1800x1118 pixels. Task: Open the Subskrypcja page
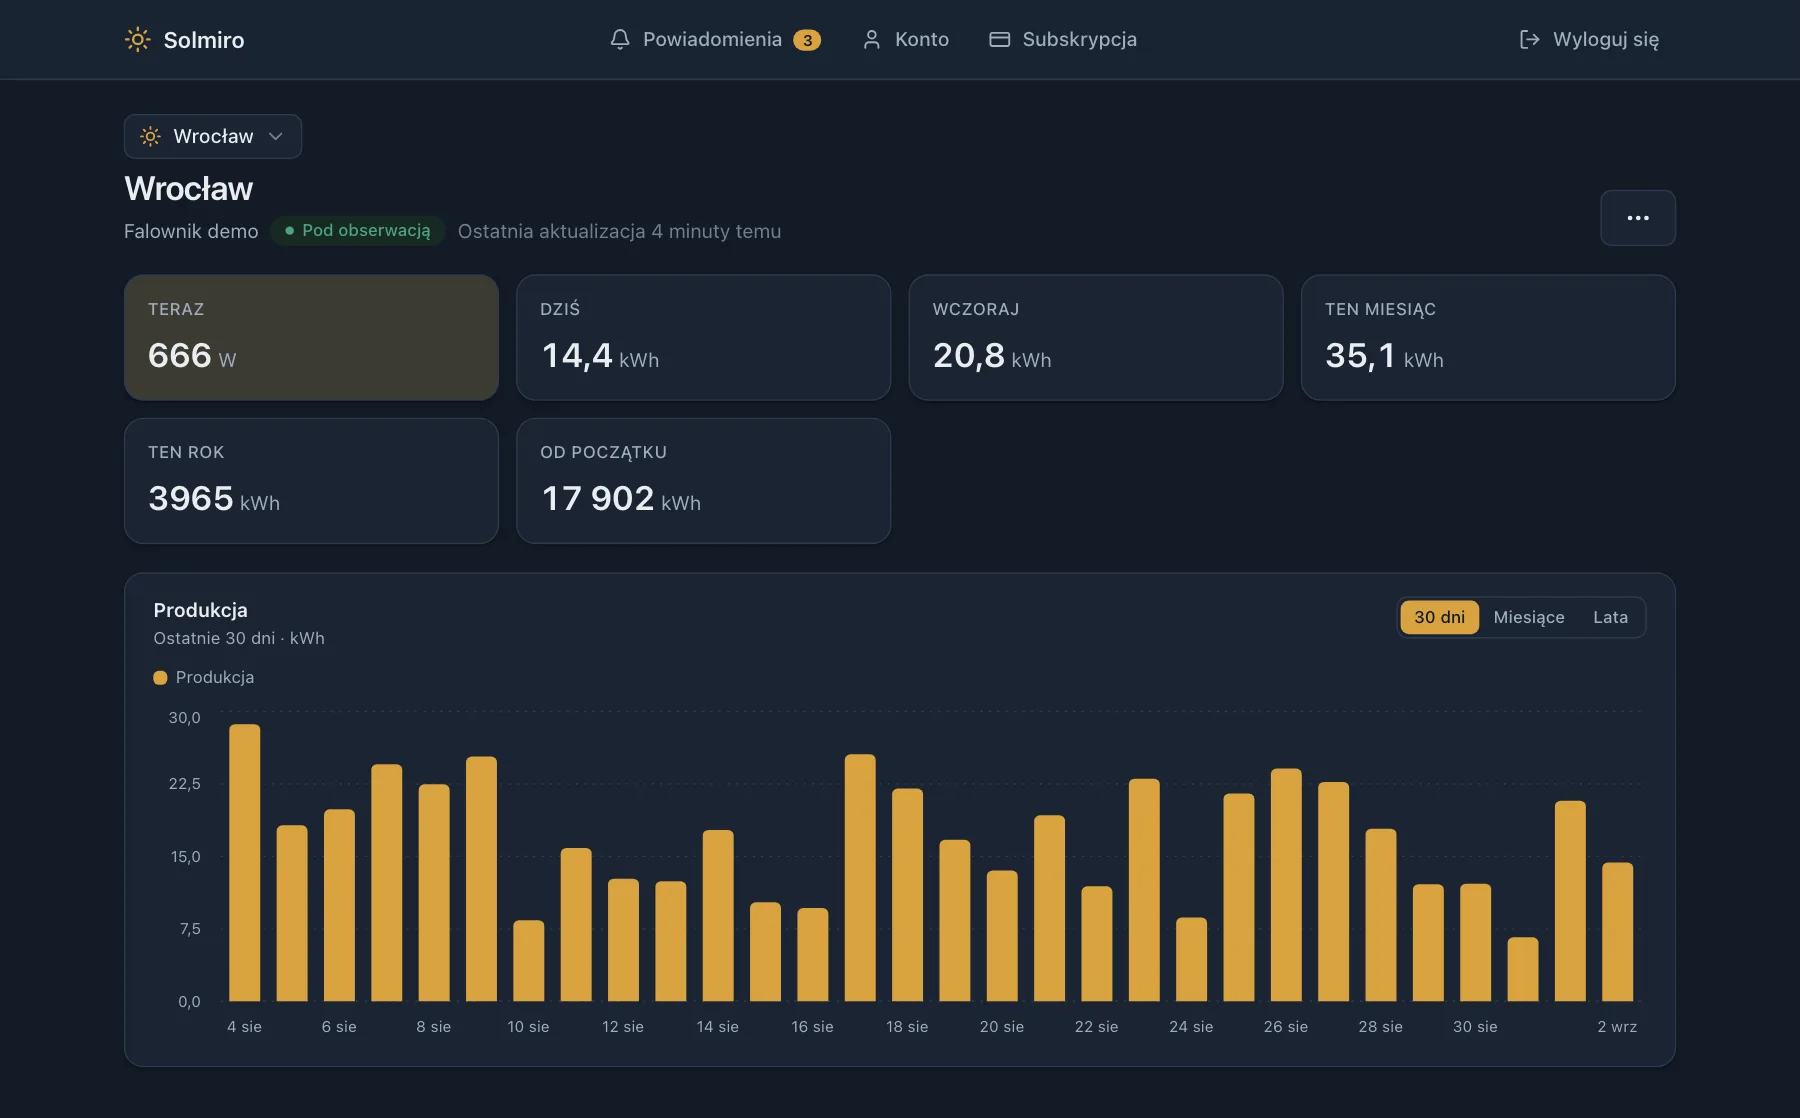point(1063,39)
